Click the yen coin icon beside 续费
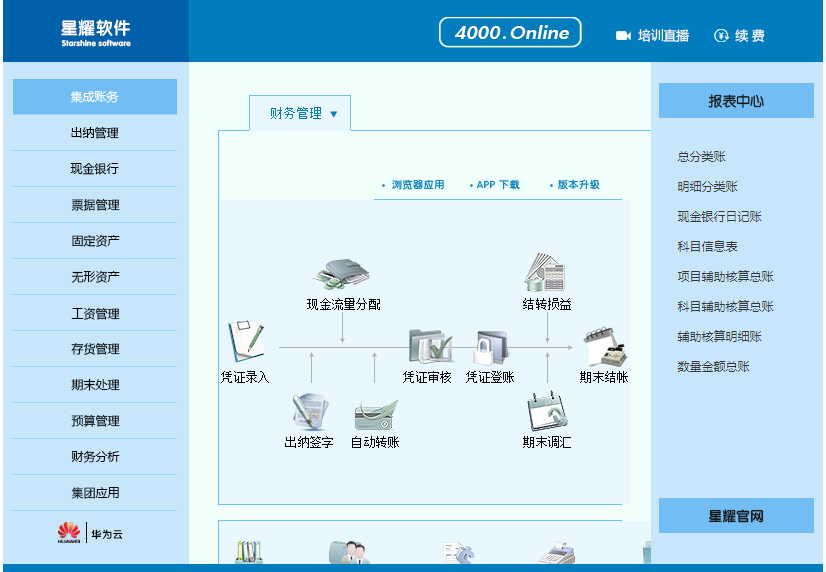The height and width of the screenshot is (572, 826). click(x=721, y=35)
